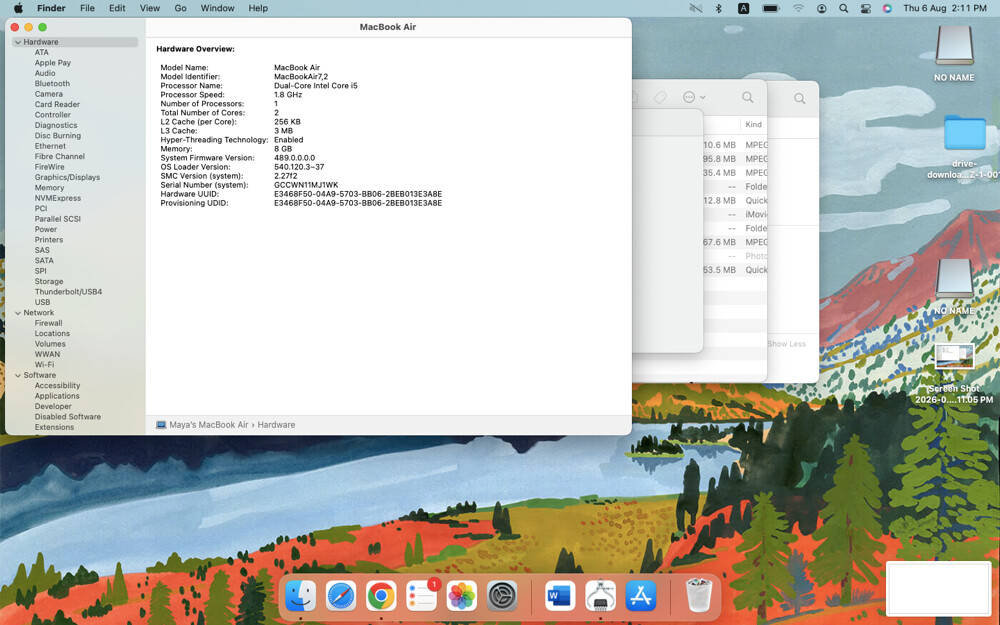Click Show Less in the Finder window
The height and width of the screenshot is (625, 1000).
click(786, 344)
